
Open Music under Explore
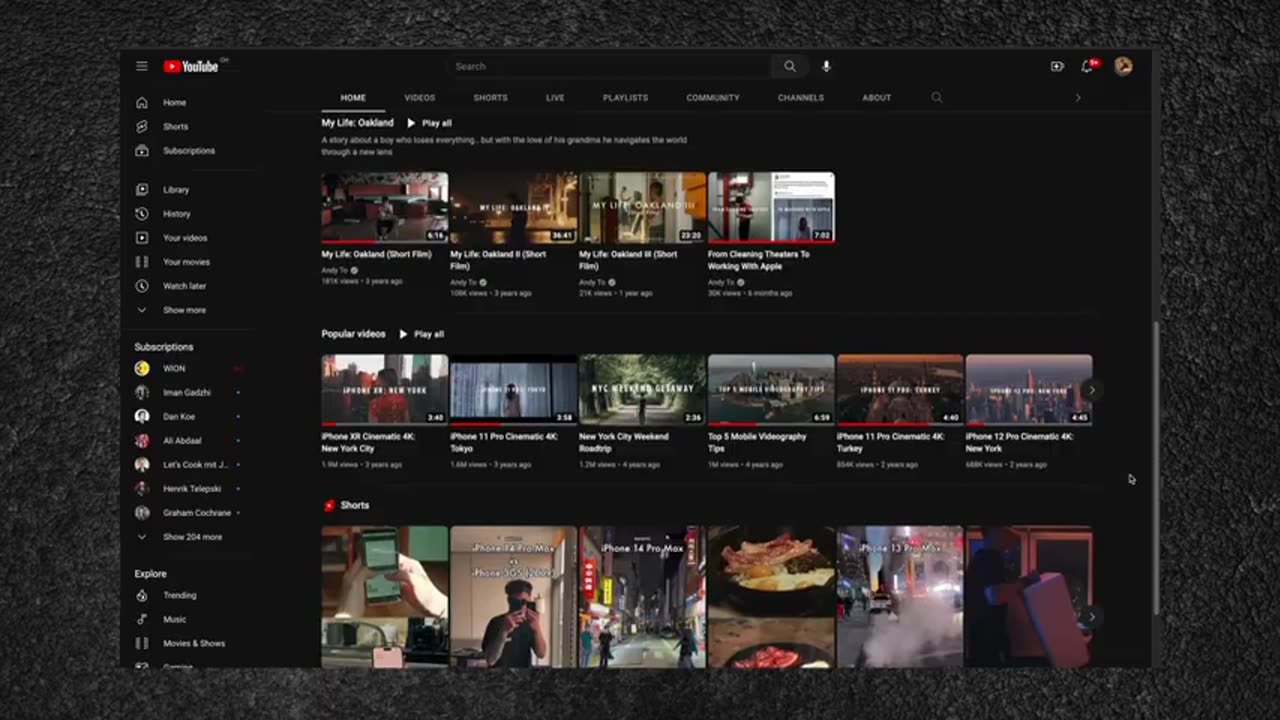(x=176, y=619)
